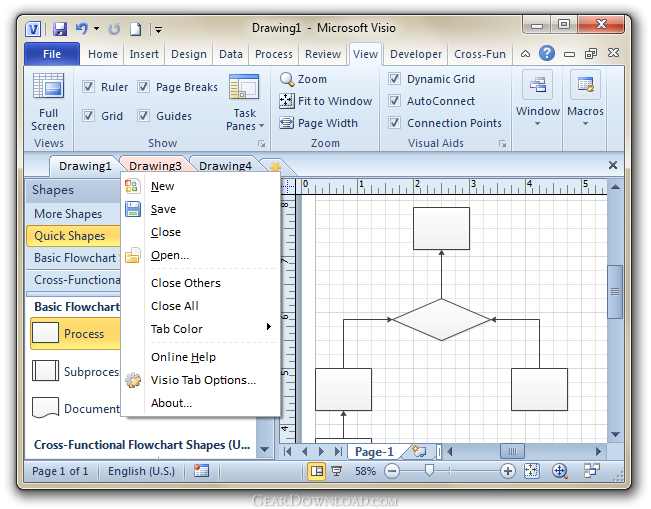
Task: Select the Document shape in stencil
Action: (x=76, y=409)
